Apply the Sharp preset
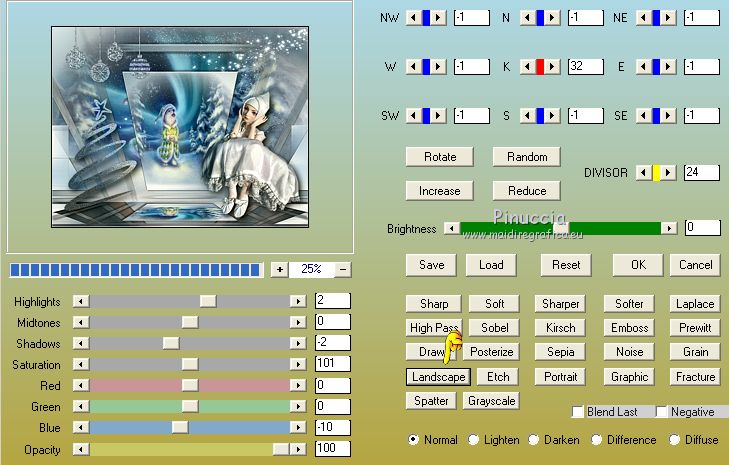The width and height of the screenshot is (729, 465). tap(434, 304)
